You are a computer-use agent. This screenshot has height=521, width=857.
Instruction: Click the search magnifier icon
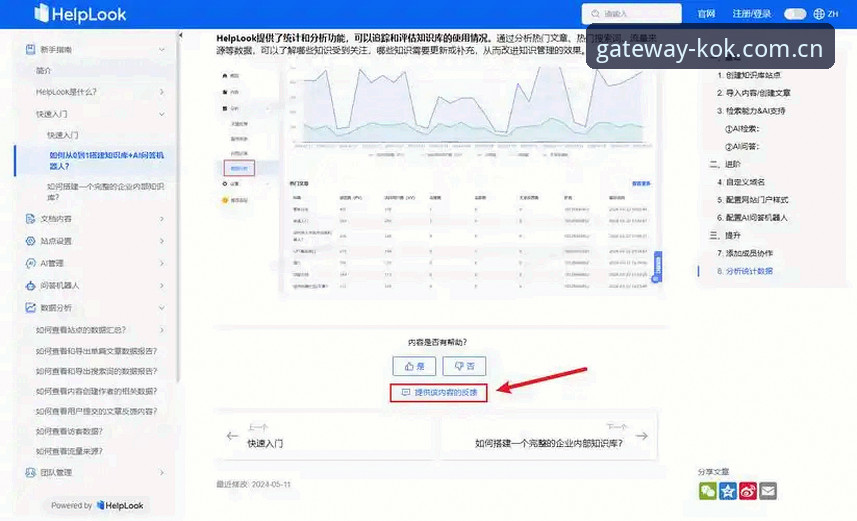pyautogui.click(x=595, y=14)
